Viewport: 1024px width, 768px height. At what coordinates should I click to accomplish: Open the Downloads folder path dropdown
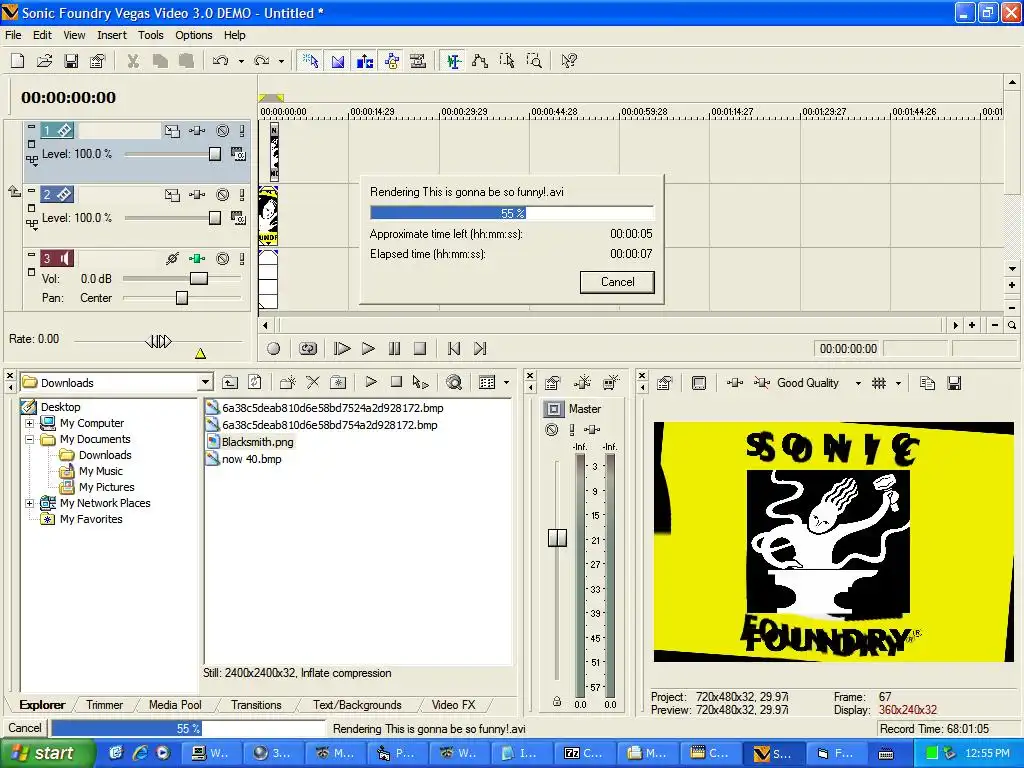click(206, 383)
